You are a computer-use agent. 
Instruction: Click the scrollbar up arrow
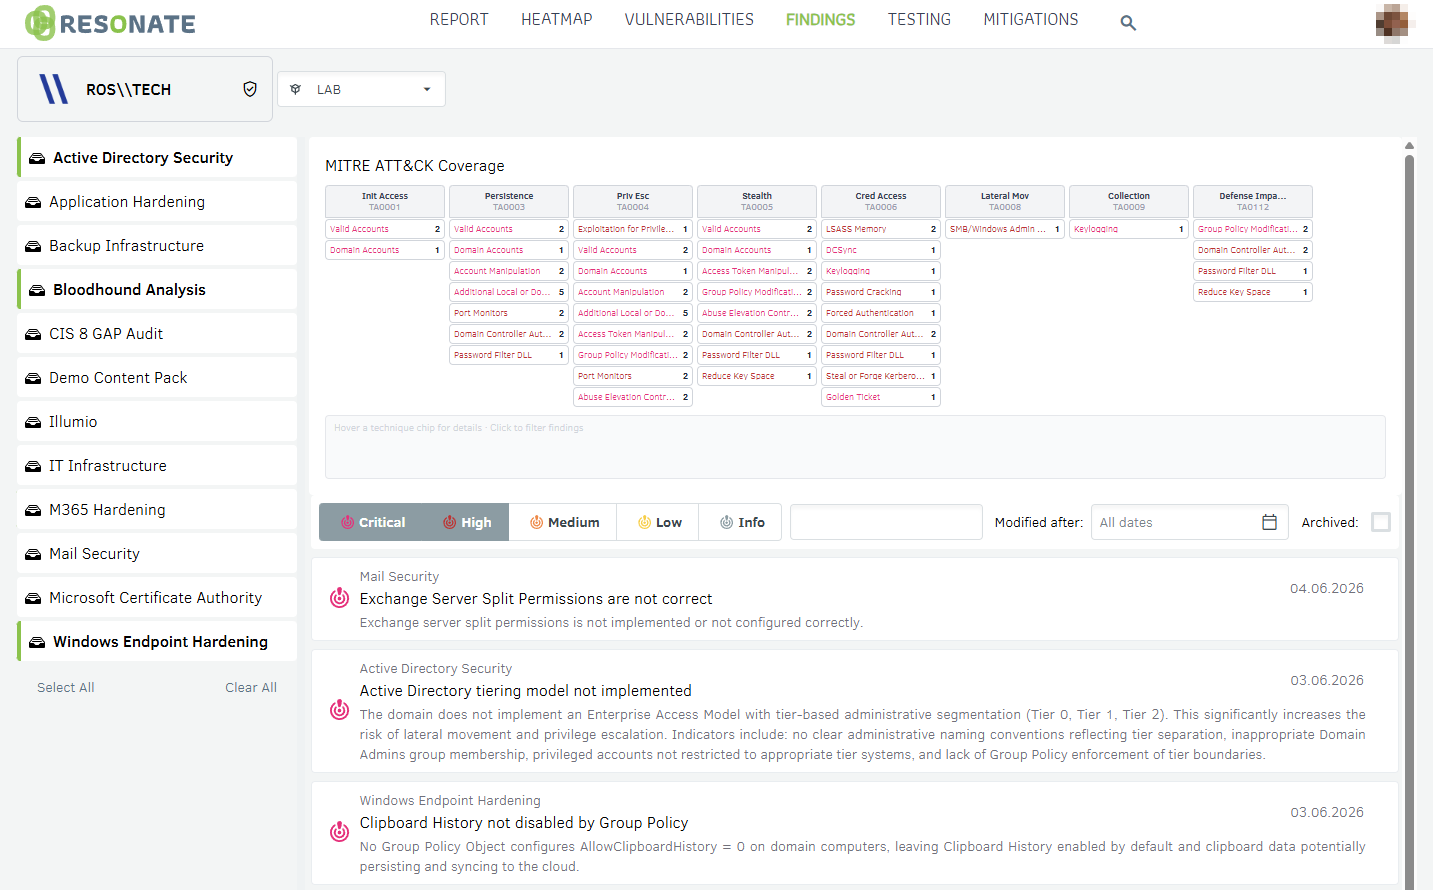click(x=1409, y=145)
